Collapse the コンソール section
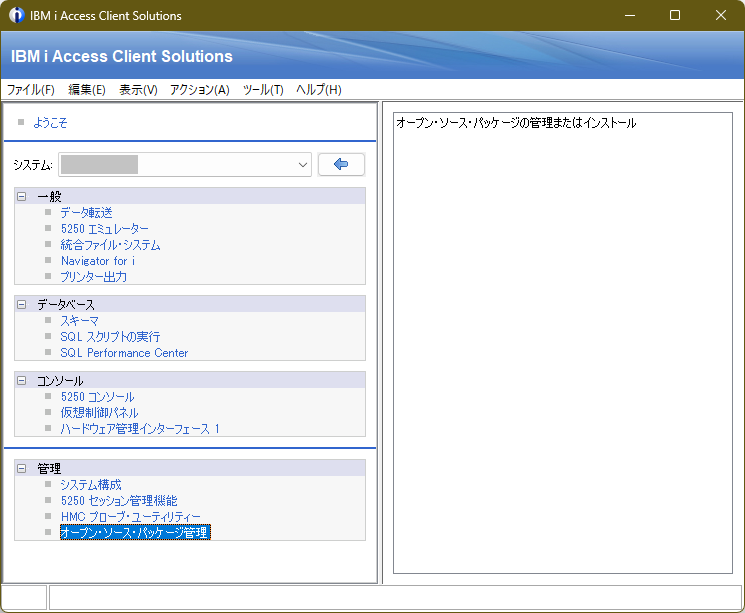This screenshot has height=613, width=745. click(22, 381)
